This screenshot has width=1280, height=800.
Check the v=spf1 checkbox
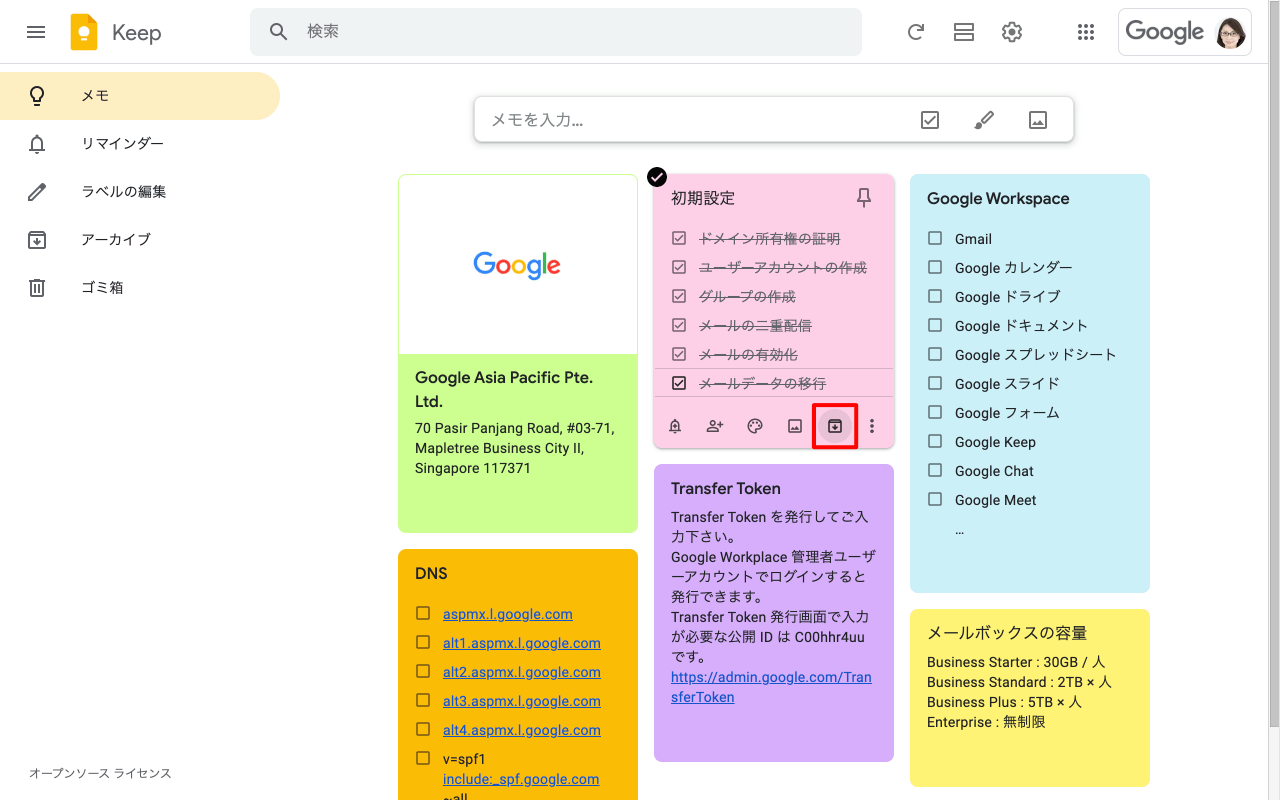(x=423, y=758)
